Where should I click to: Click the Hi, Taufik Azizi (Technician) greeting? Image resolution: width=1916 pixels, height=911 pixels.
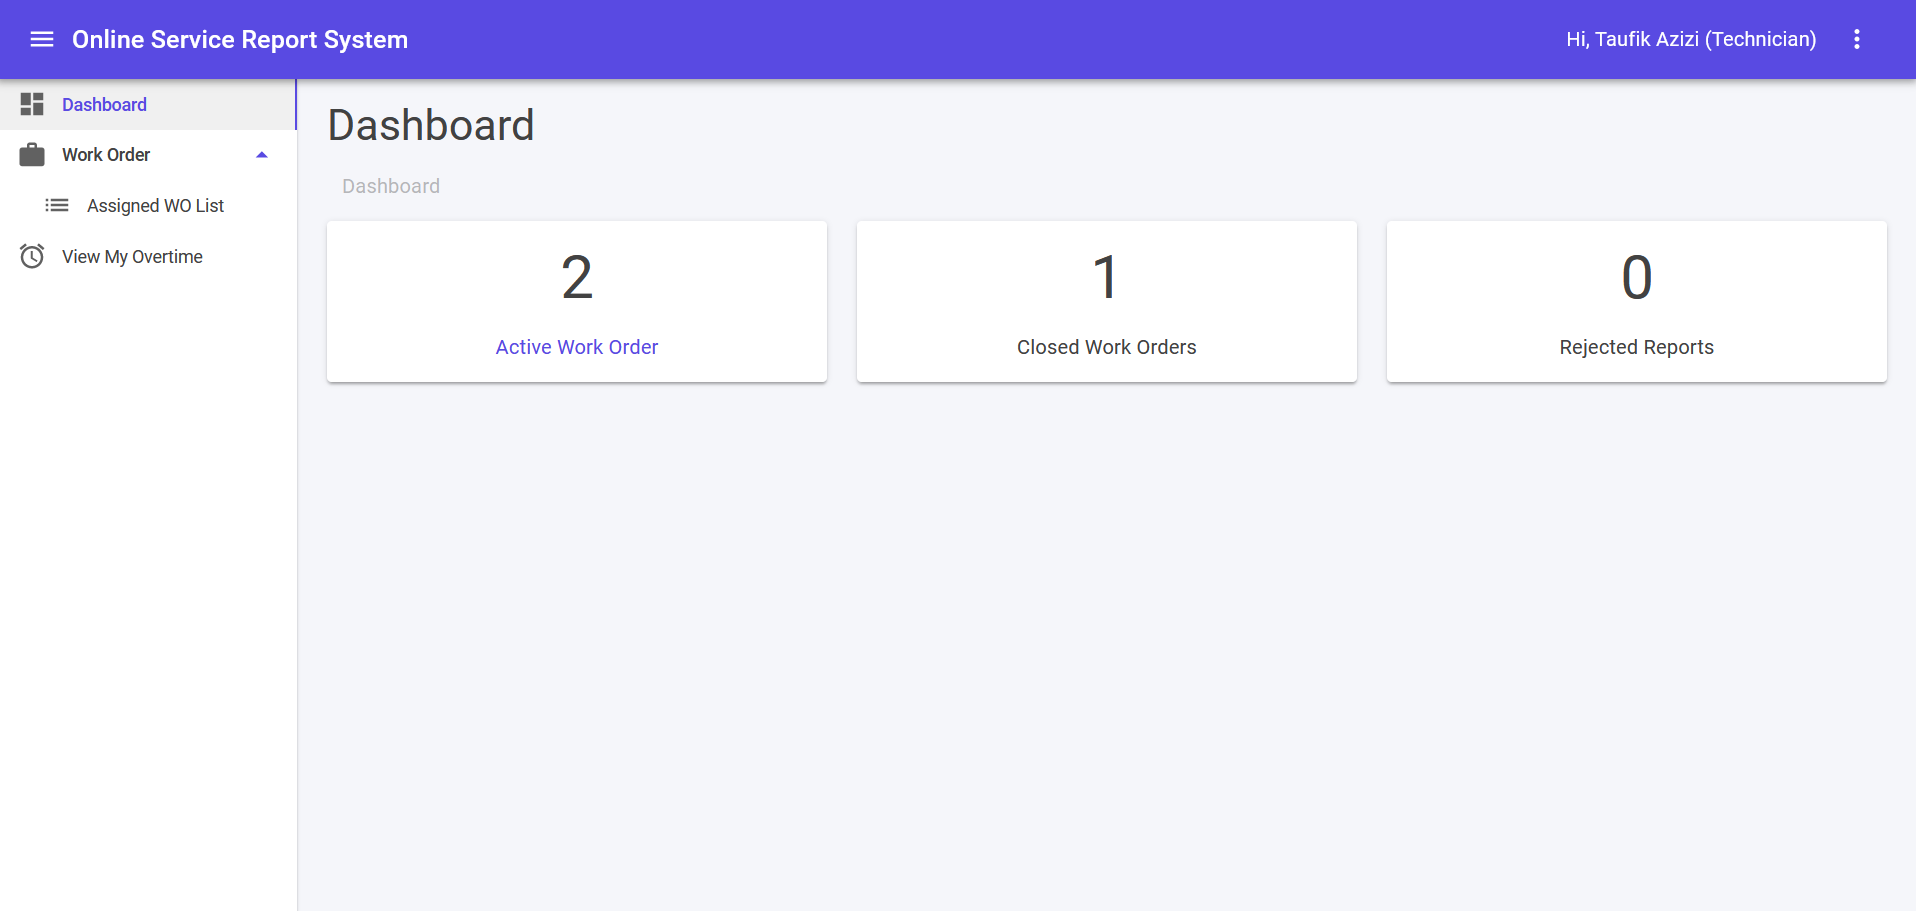[1691, 39]
